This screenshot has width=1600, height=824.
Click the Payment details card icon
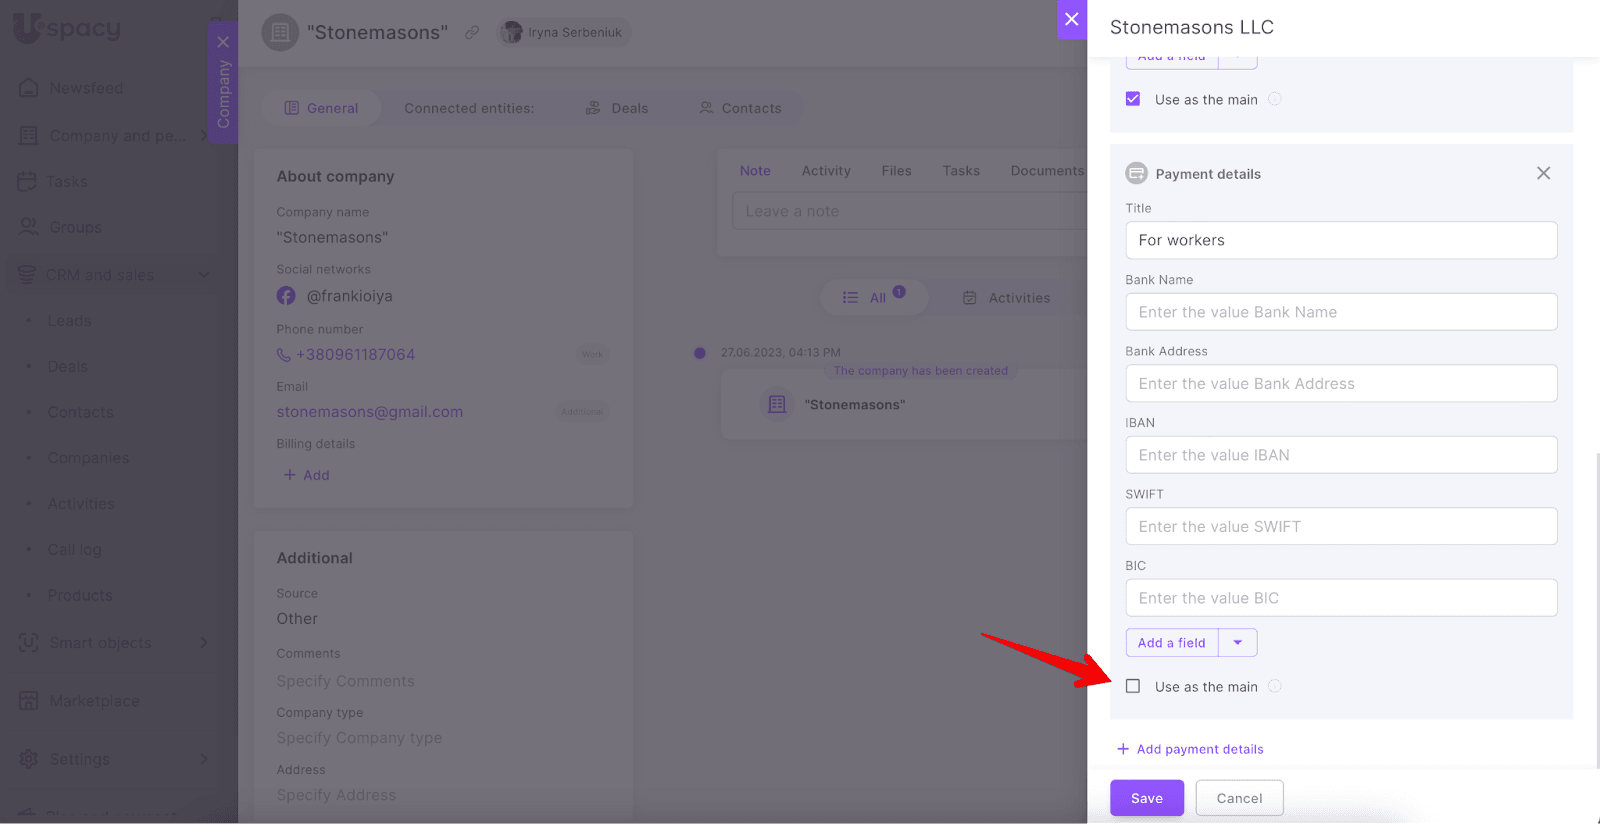click(1136, 173)
